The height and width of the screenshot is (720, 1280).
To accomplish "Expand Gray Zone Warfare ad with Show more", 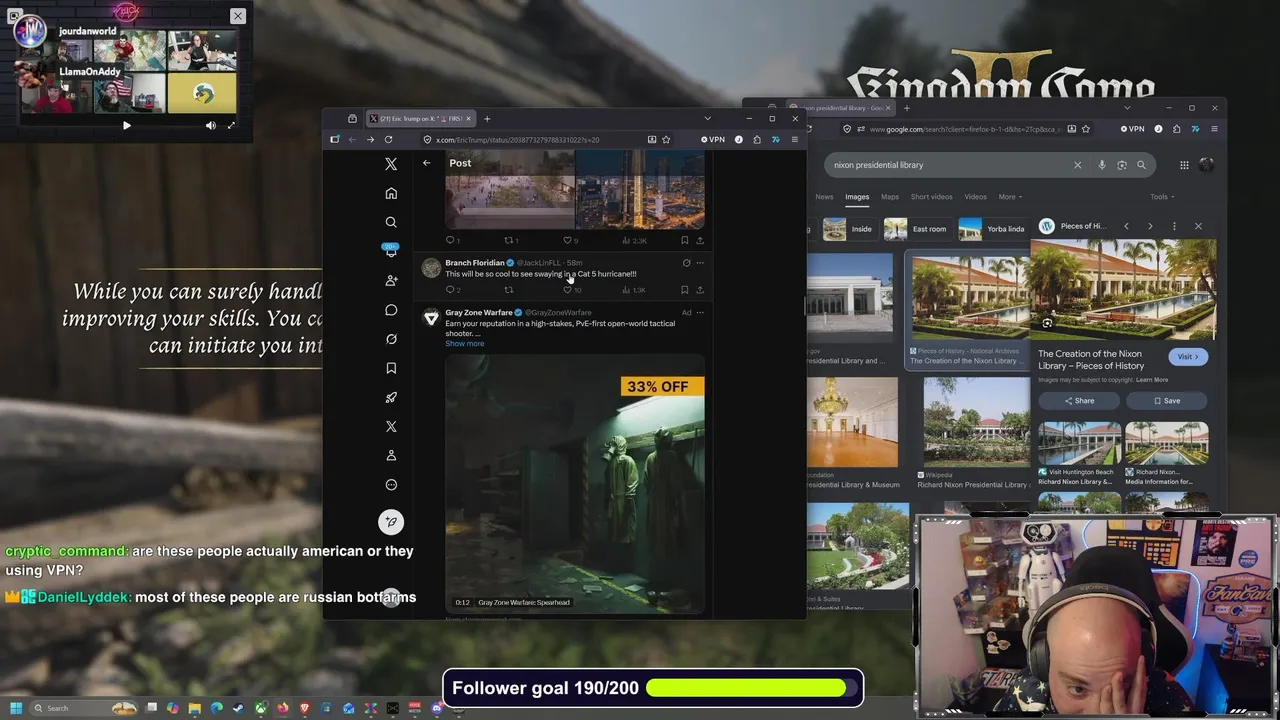I will click(464, 344).
